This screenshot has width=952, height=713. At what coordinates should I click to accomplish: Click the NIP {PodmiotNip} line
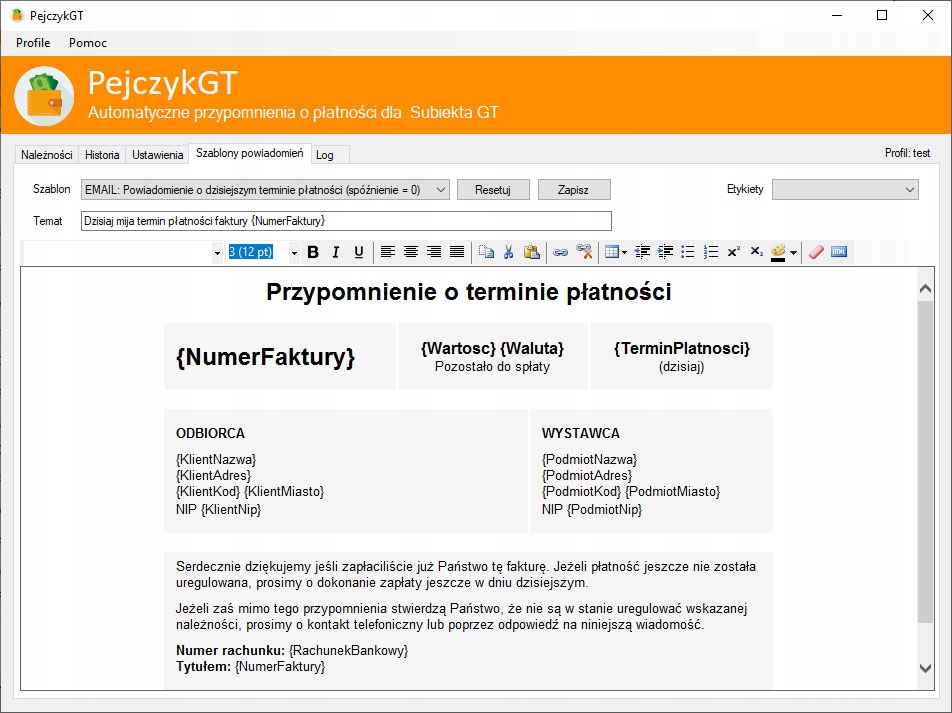pos(592,510)
